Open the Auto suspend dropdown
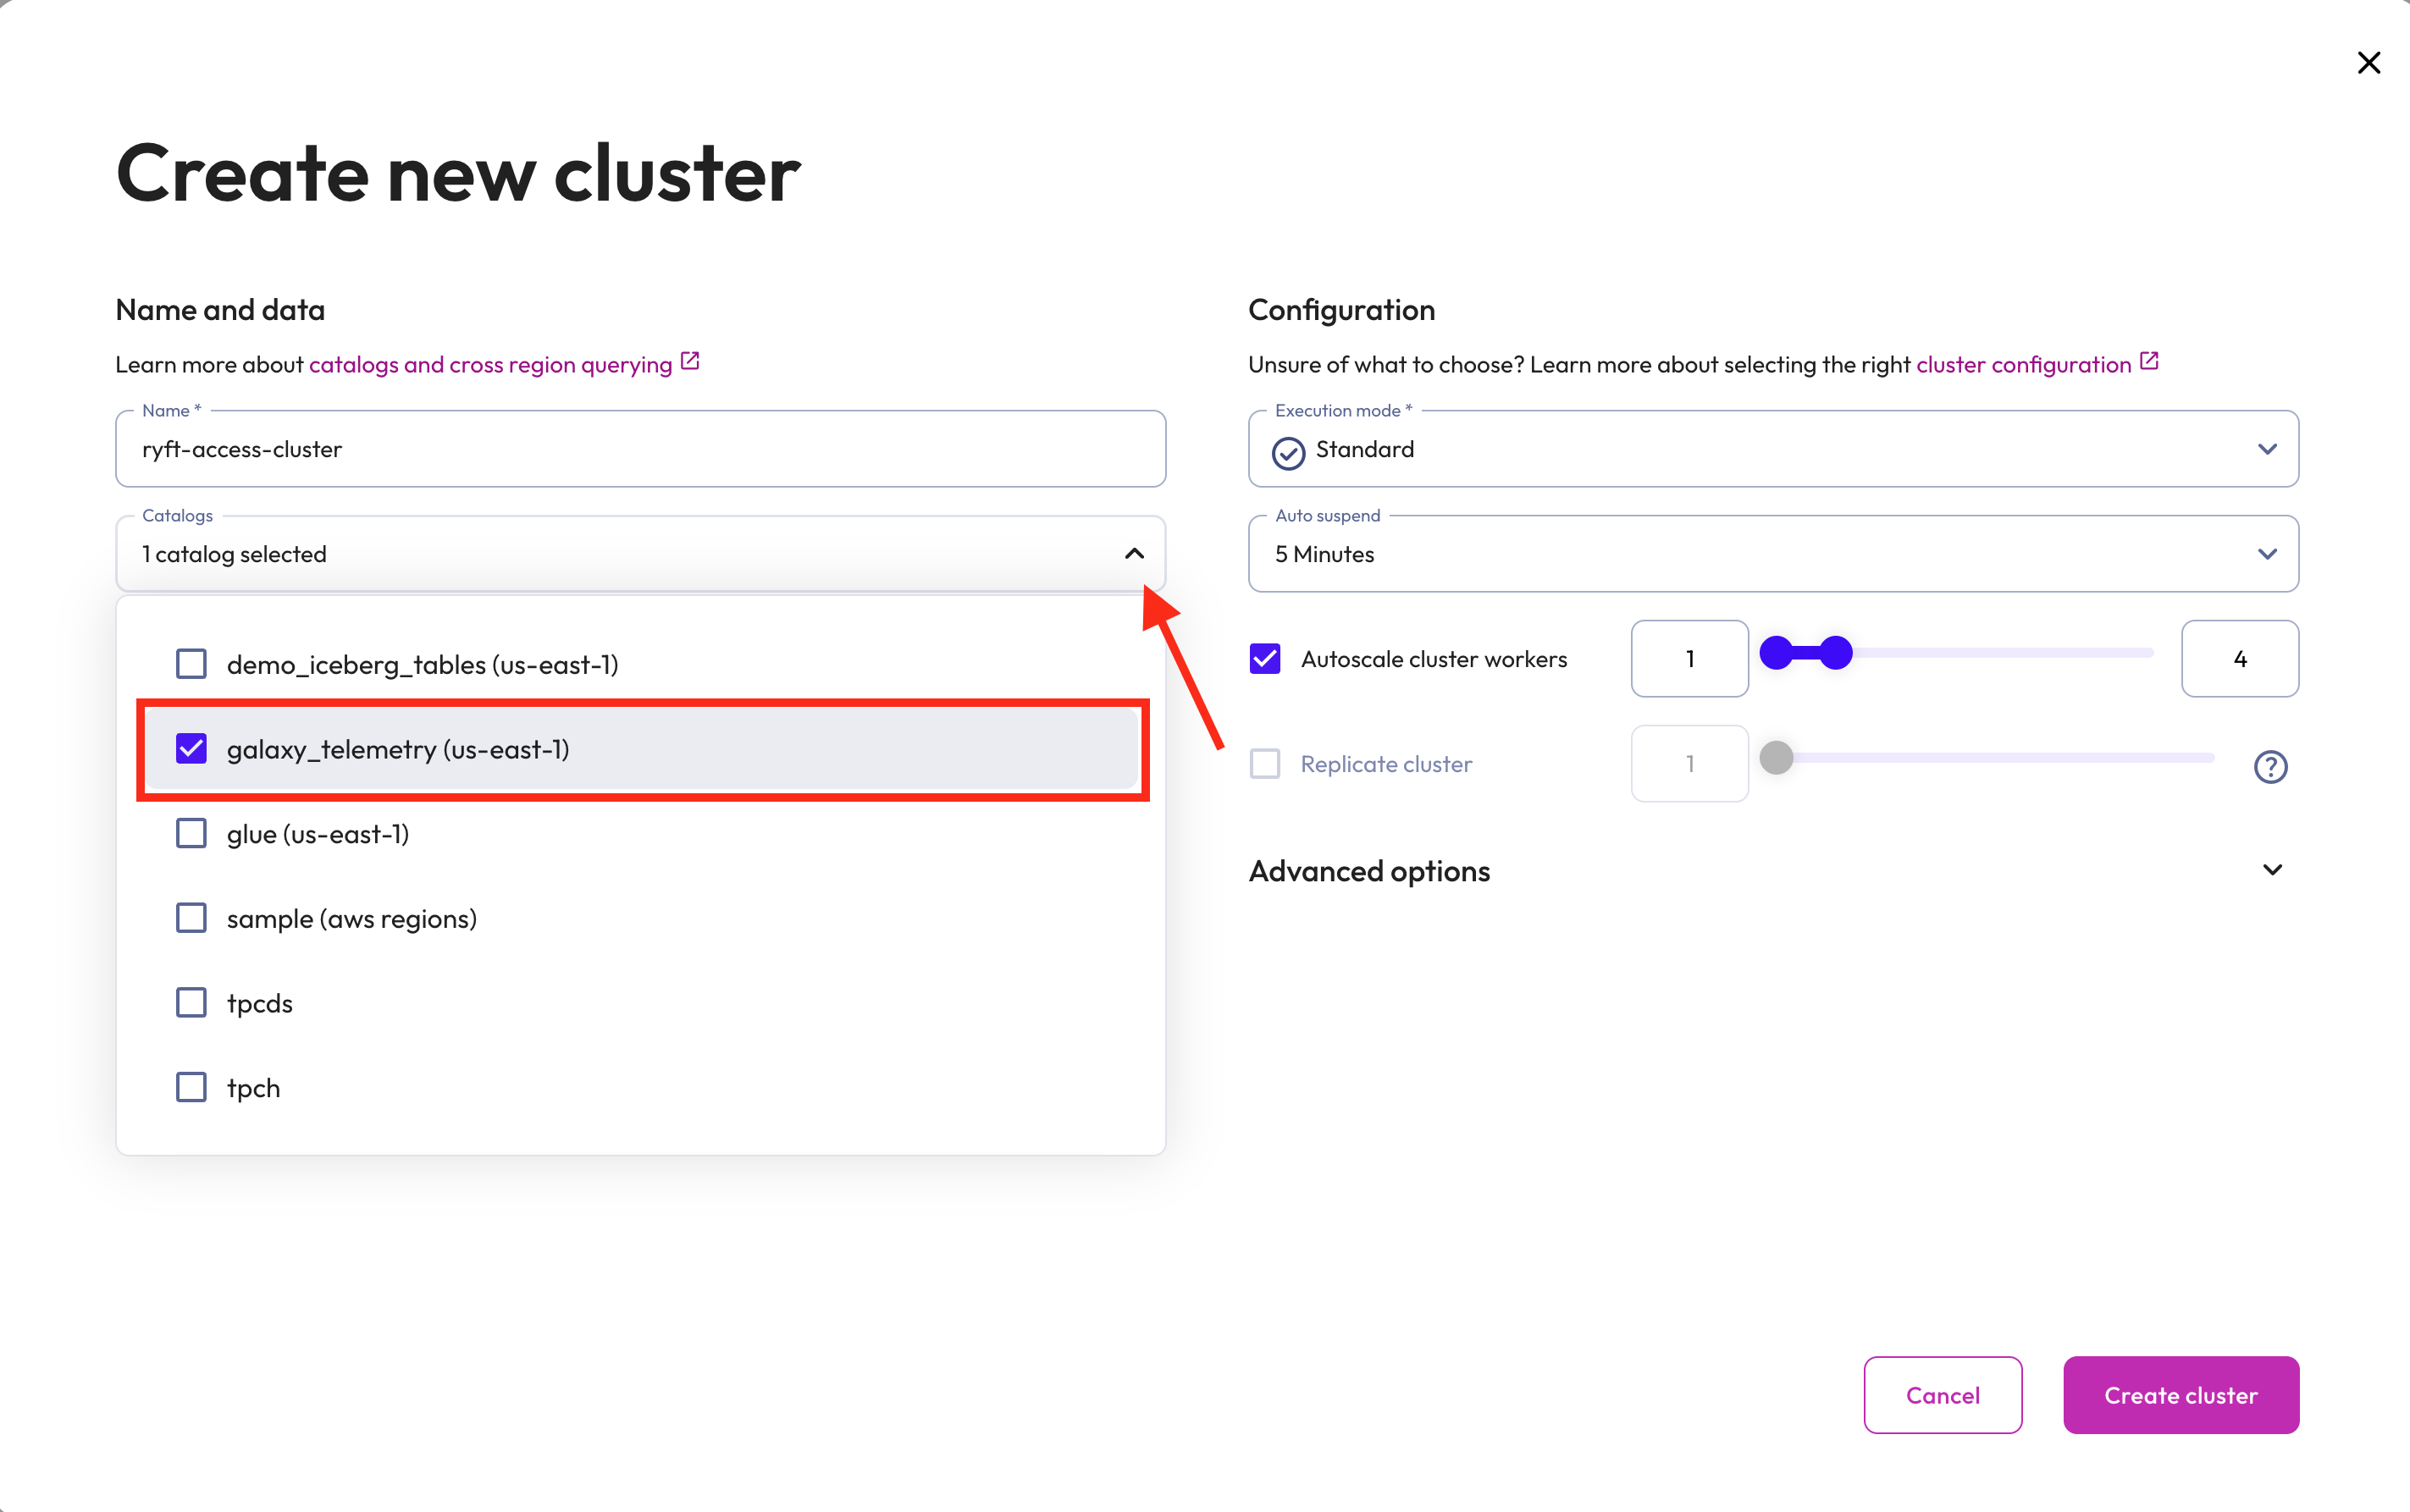This screenshot has width=2410, height=1512. coord(1773,553)
